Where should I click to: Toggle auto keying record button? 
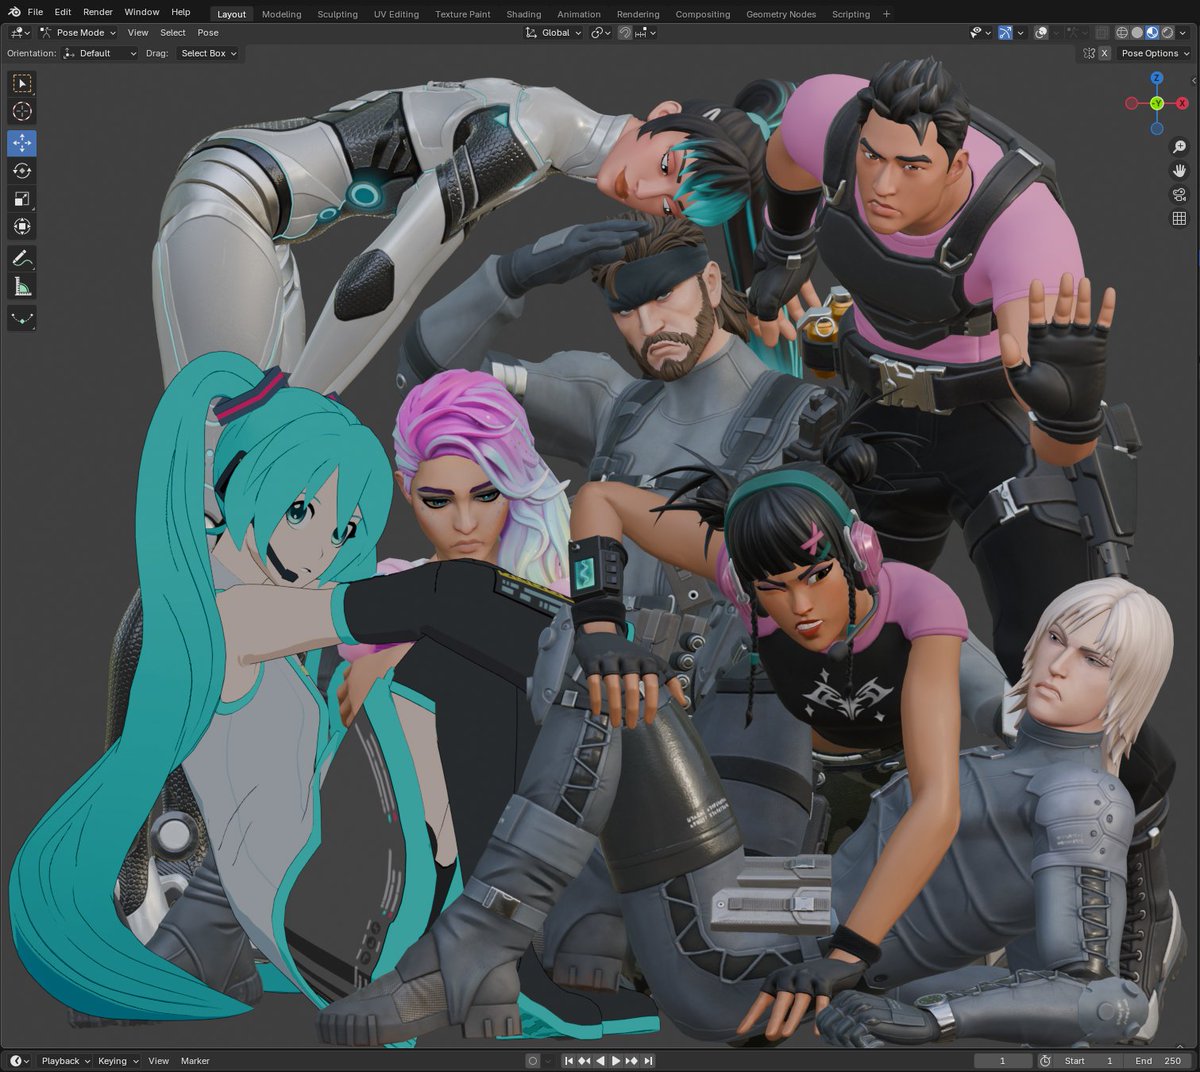(533, 1061)
